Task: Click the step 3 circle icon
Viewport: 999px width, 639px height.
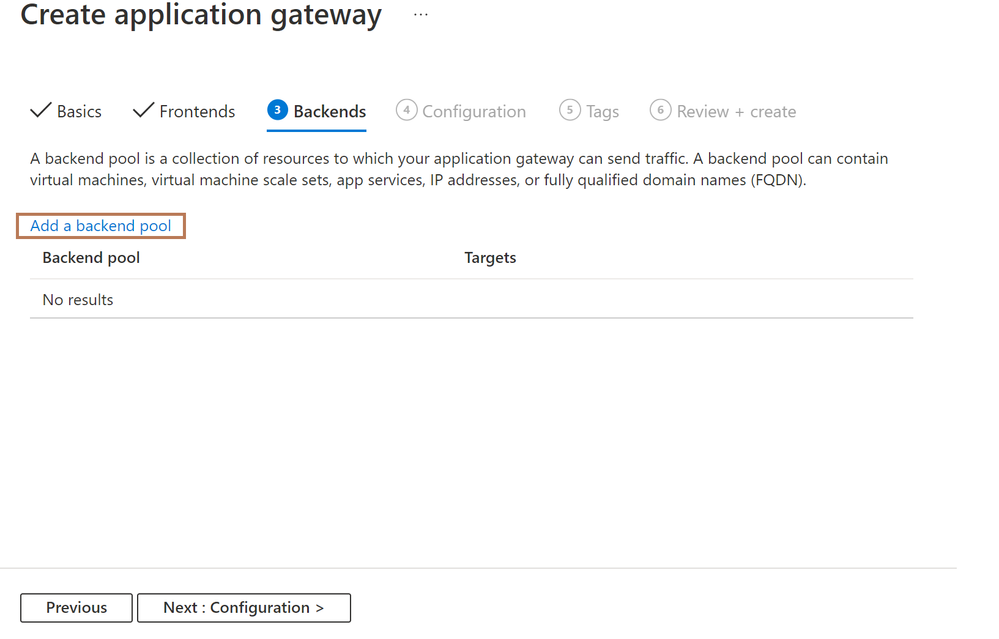Action: pyautogui.click(x=277, y=110)
